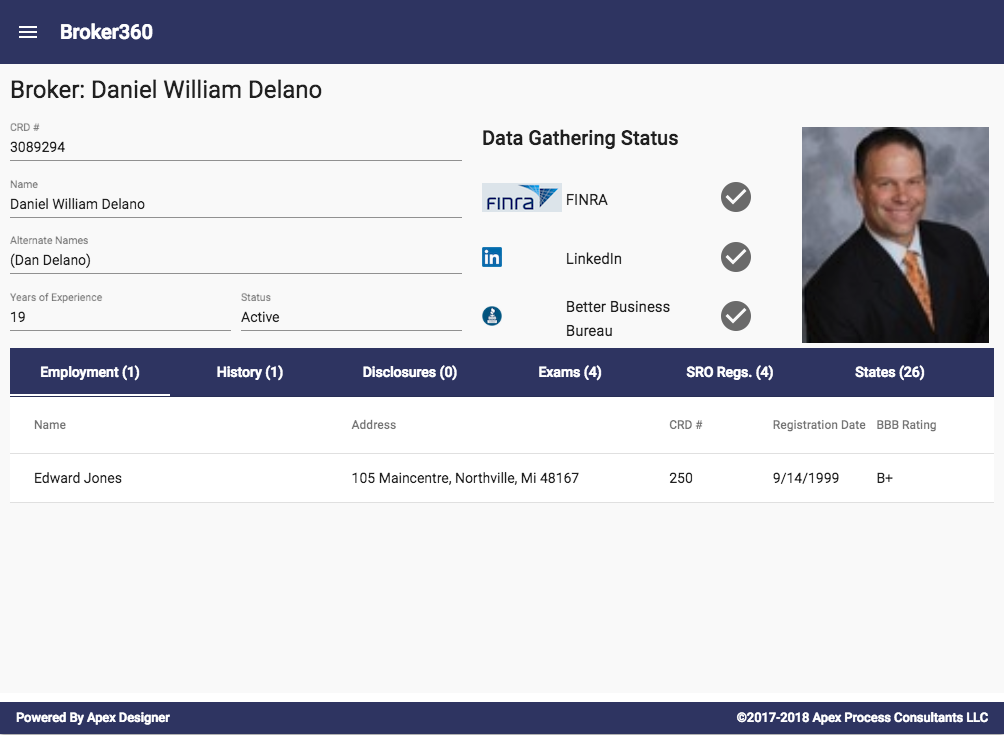Open the History (1) tab
Screen dimensions: 1004x735
click(x=250, y=372)
